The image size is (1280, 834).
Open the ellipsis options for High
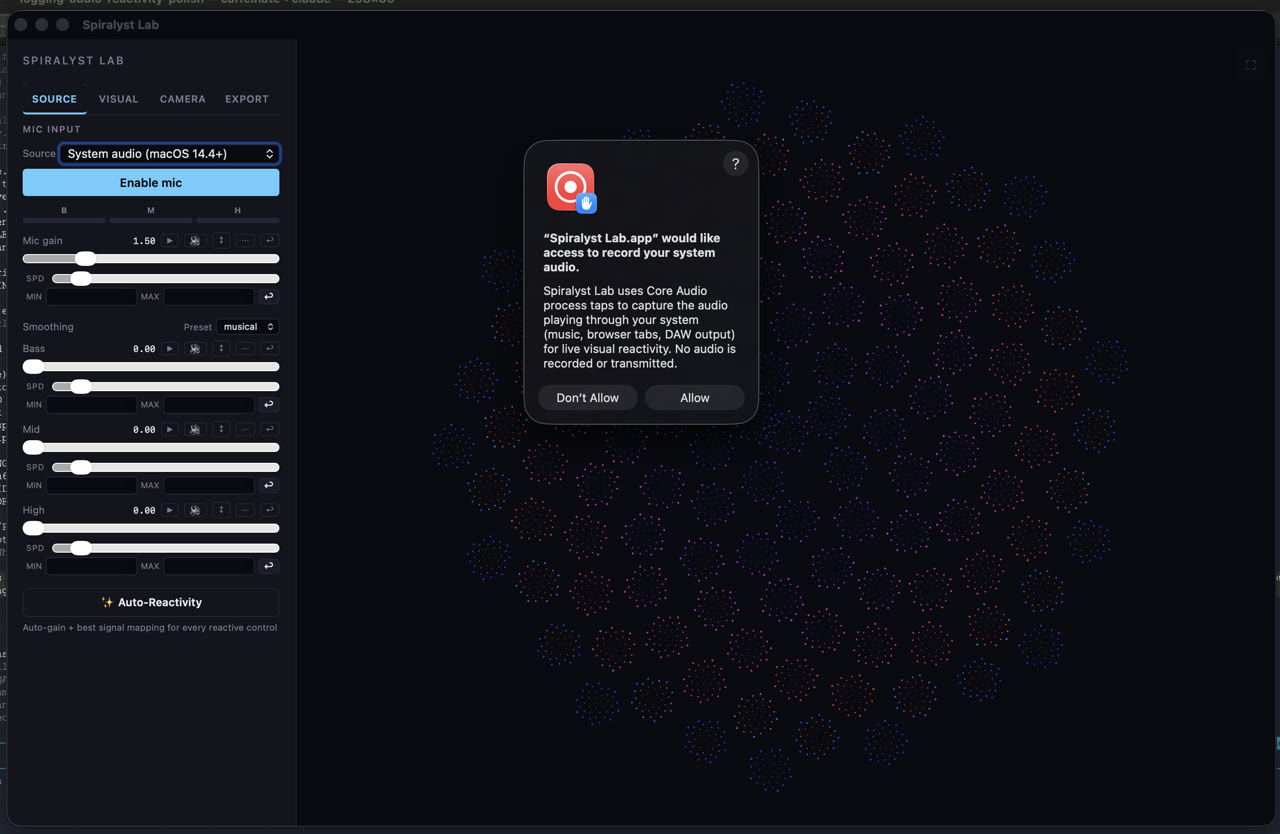pos(245,511)
